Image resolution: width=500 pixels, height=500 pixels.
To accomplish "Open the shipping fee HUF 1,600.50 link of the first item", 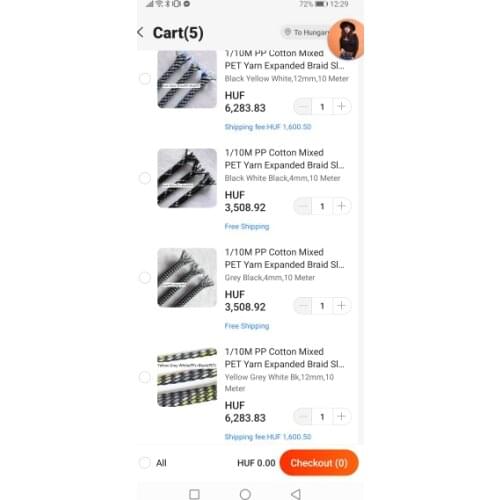I will click(268, 127).
